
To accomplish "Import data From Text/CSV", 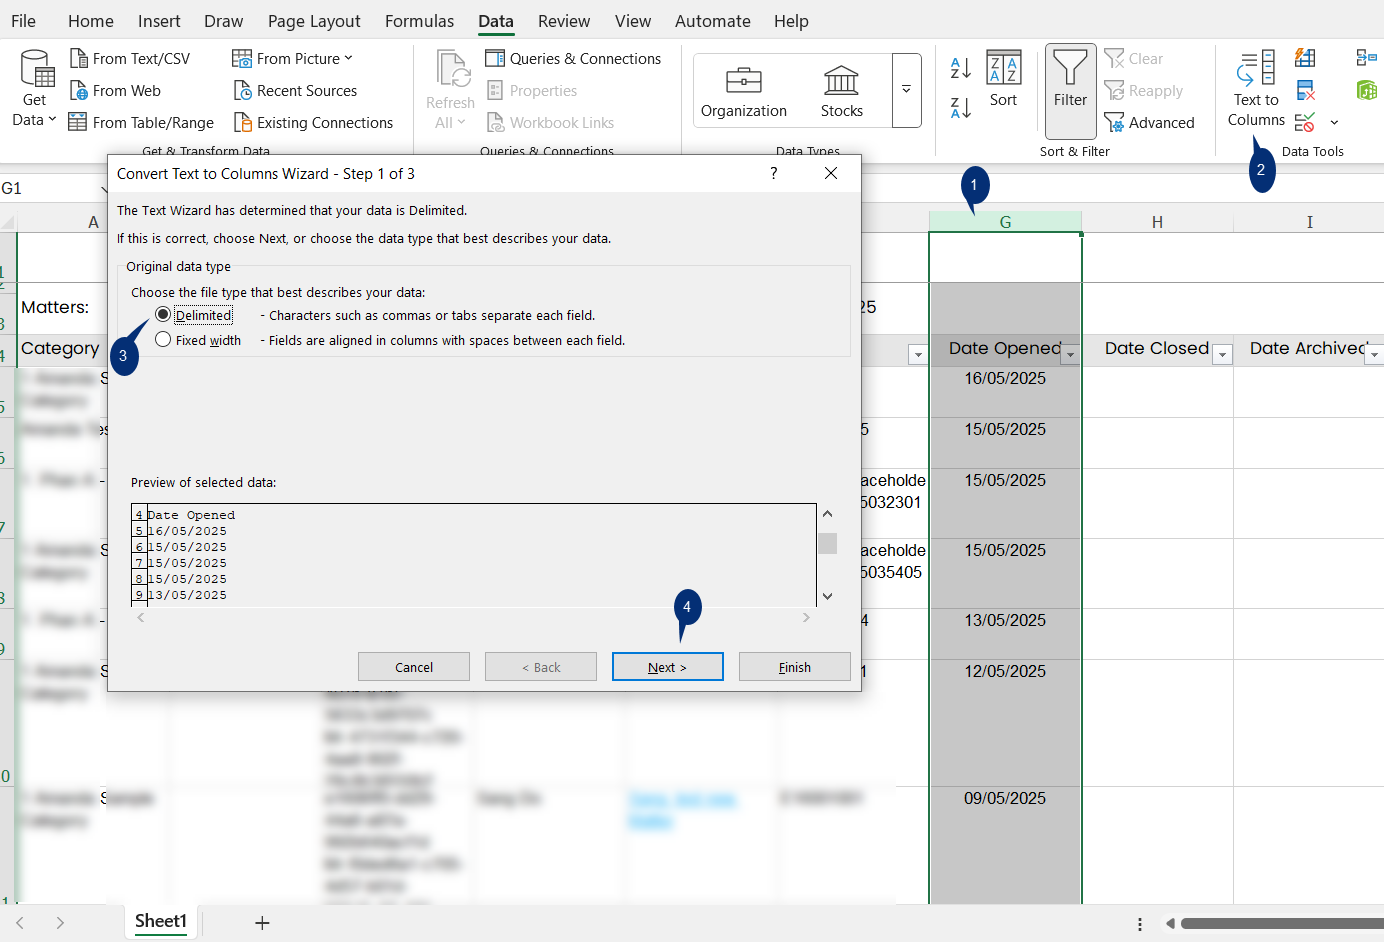I will point(130,59).
